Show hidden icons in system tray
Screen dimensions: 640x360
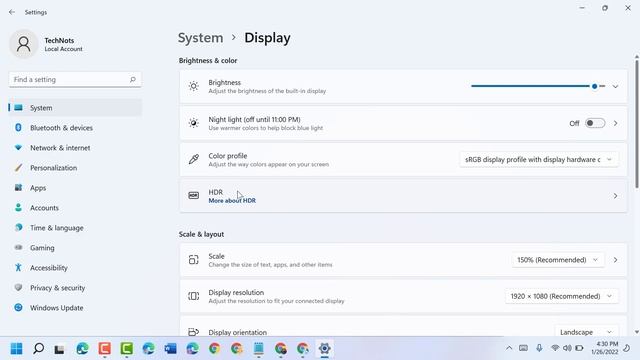[509, 348]
